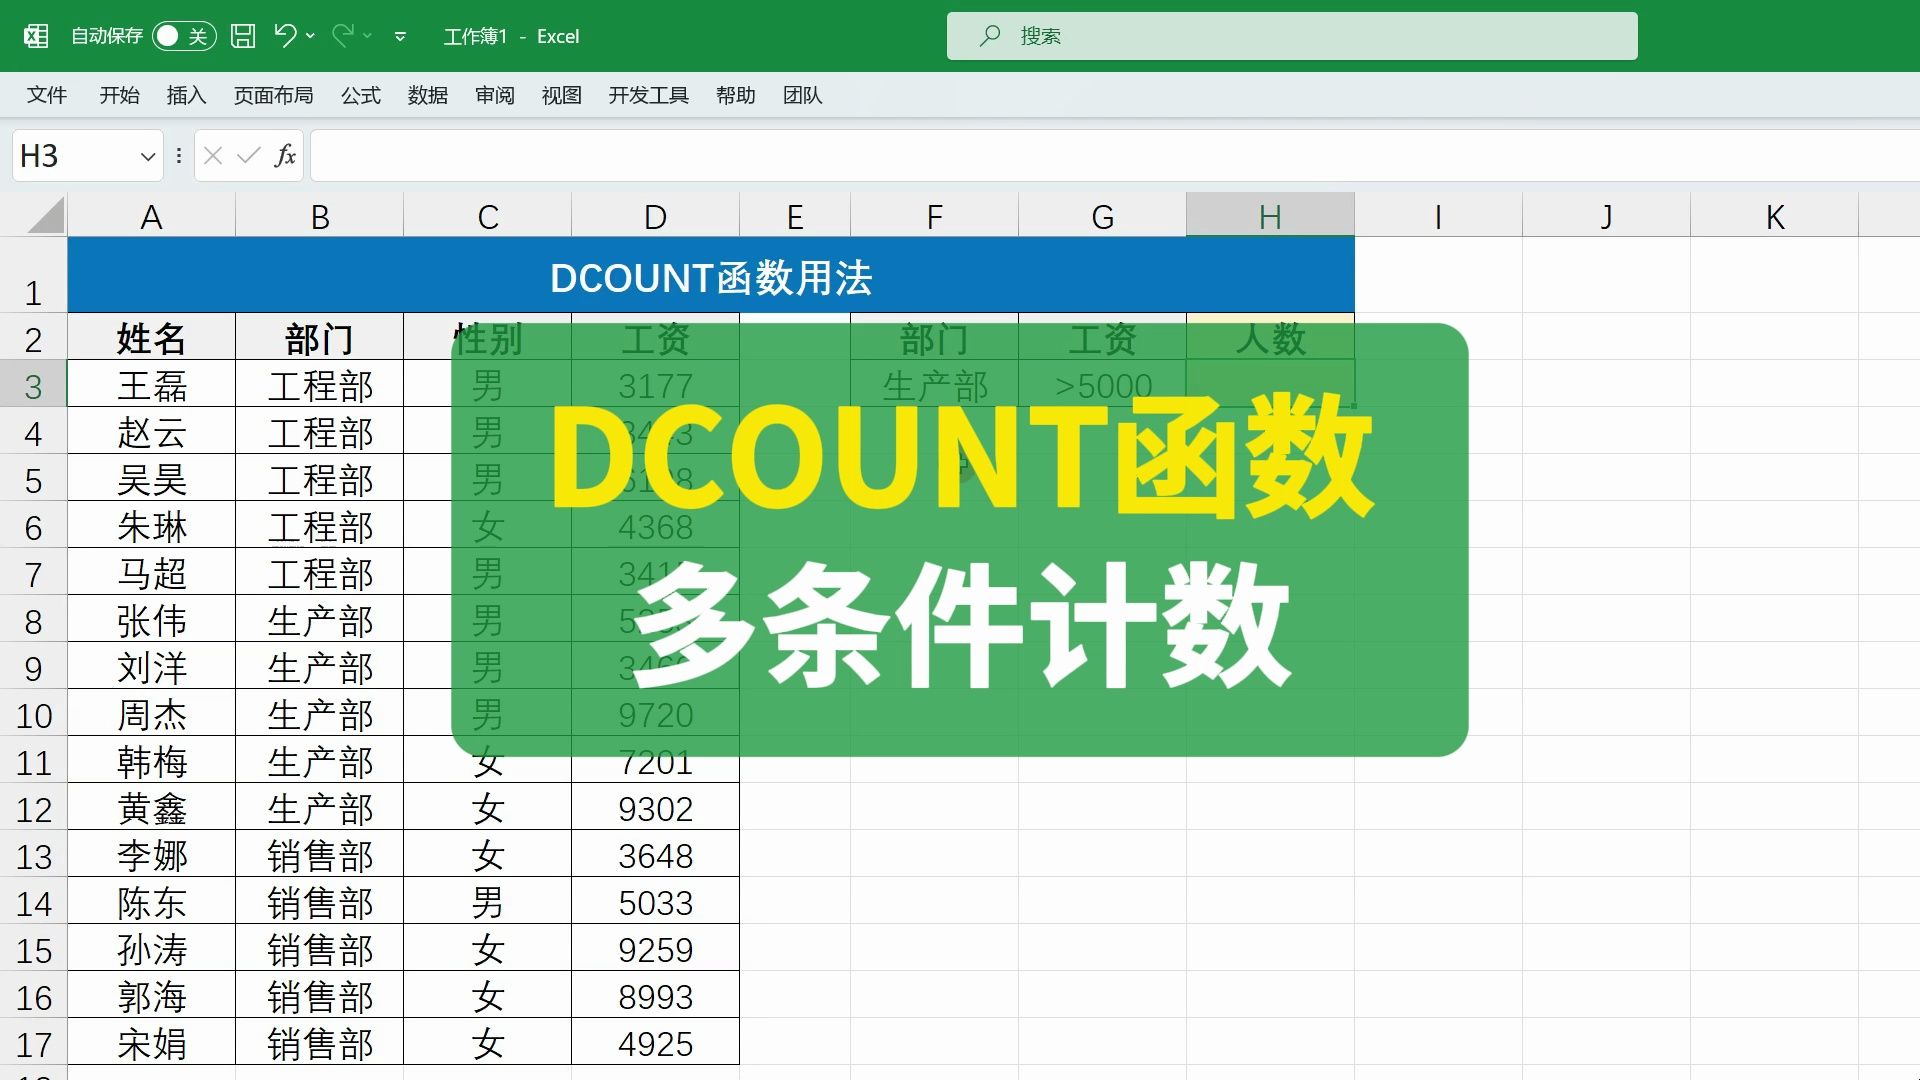Click cell containing 陈东
1920x1080 pixels.
pyautogui.click(x=151, y=902)
